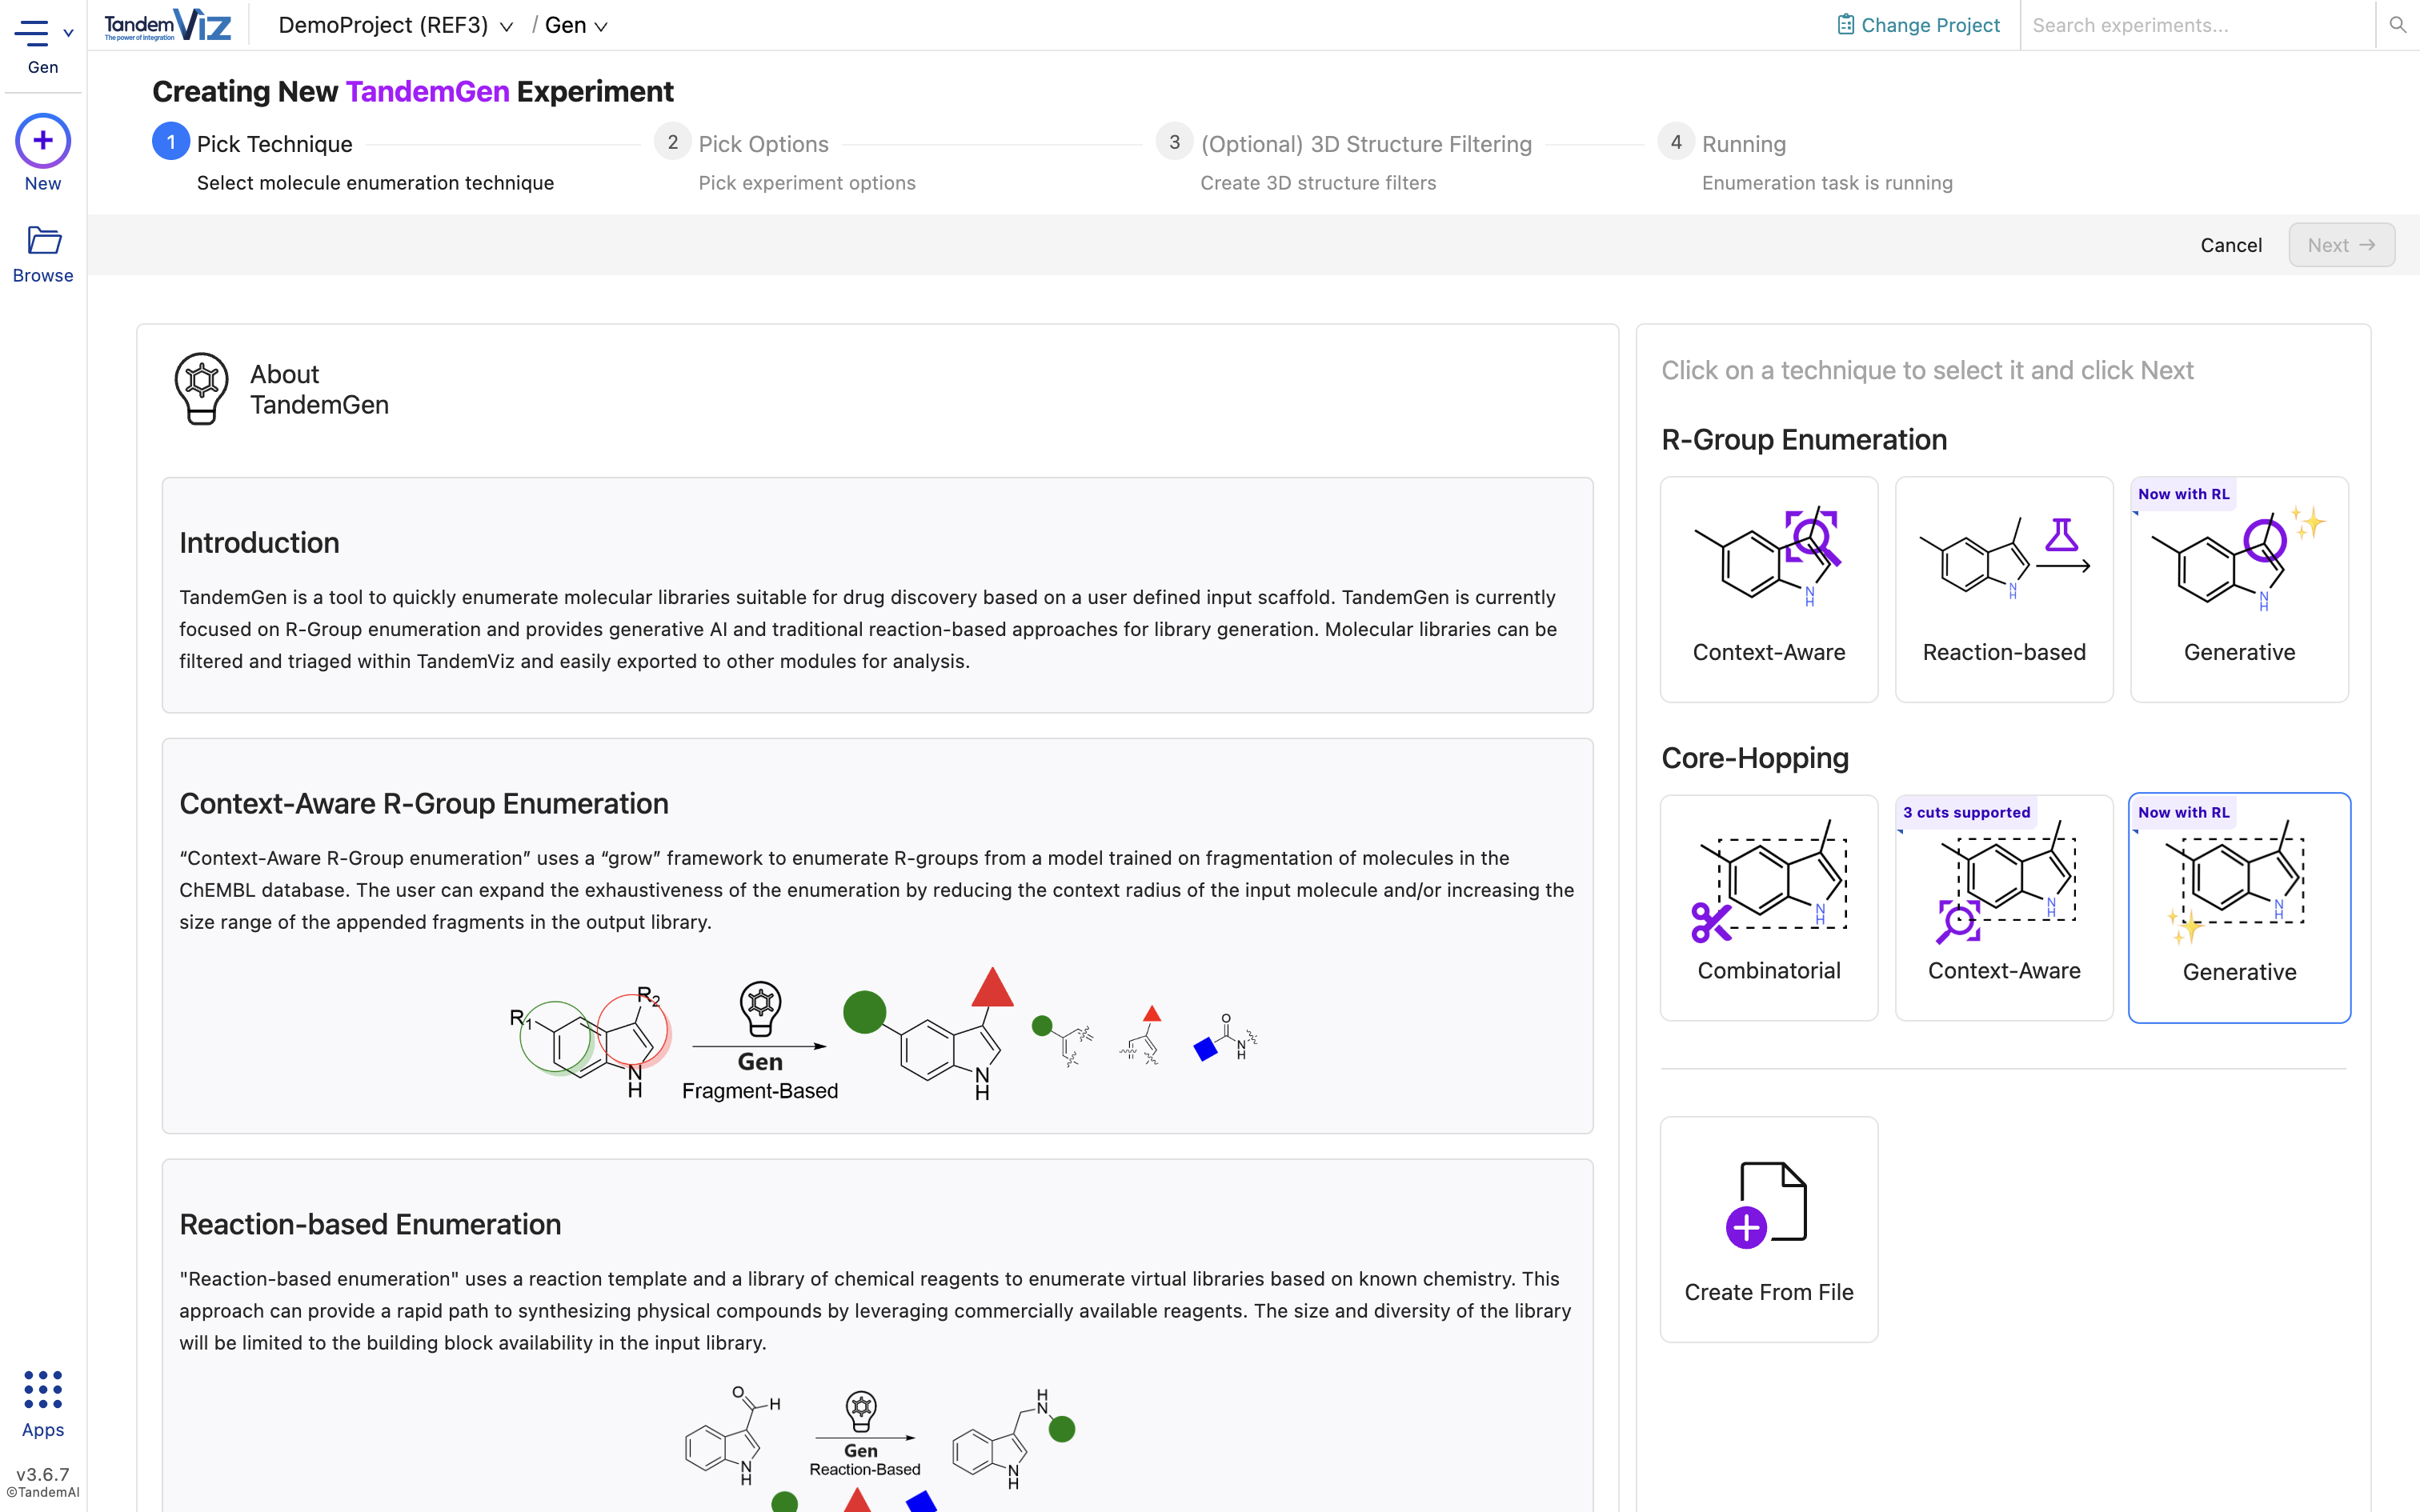Viewport: 2420px width, 1512px height.
Task: Click the TandemViz logo
Action: [x=168, y=24]
